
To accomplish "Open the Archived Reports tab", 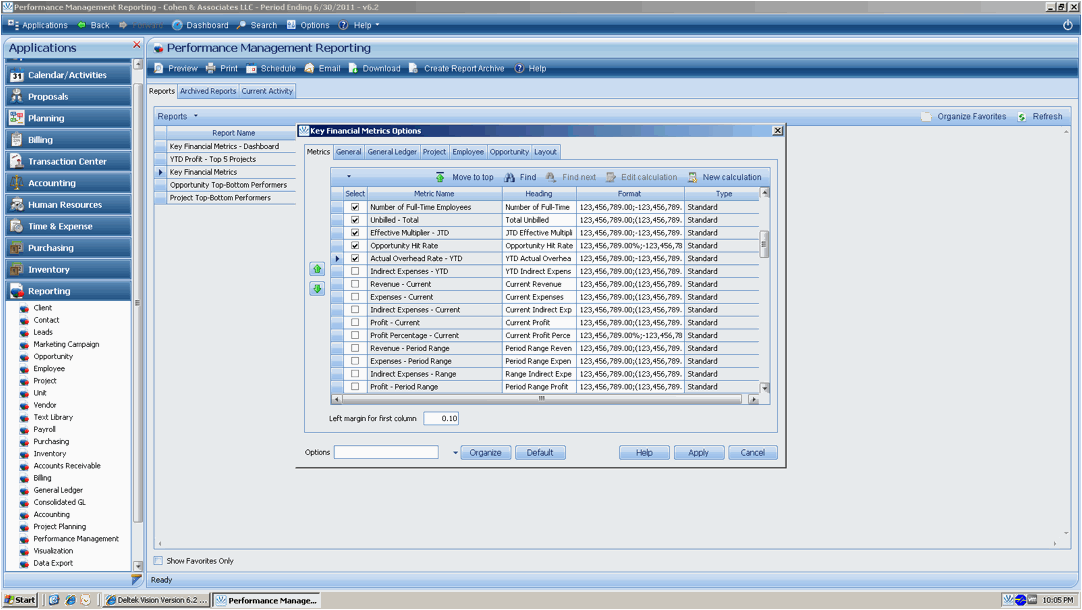I will click(208, 91).
